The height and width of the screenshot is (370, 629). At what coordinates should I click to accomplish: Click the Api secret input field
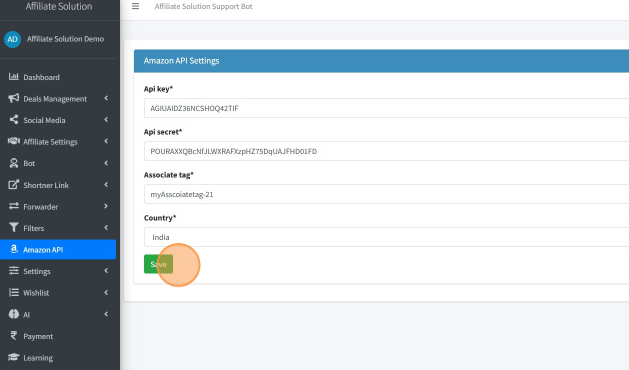tap(386, 151)
